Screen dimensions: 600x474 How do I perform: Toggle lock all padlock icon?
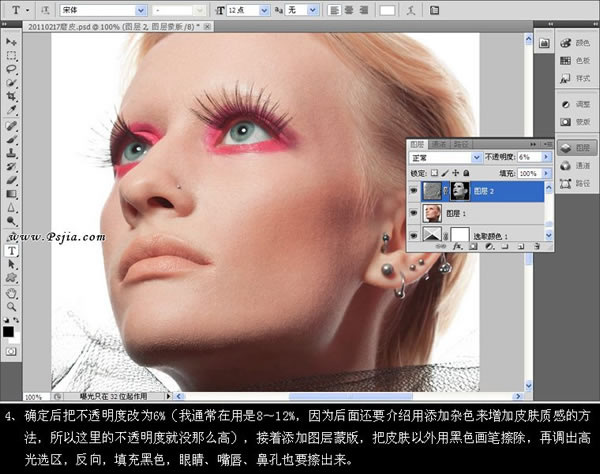466,173
